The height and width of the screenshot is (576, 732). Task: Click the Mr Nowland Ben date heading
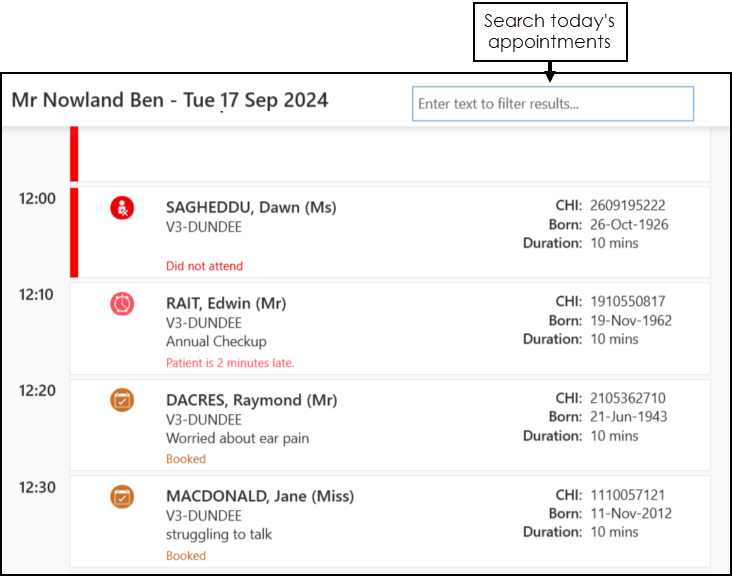(x=170, y=101)
